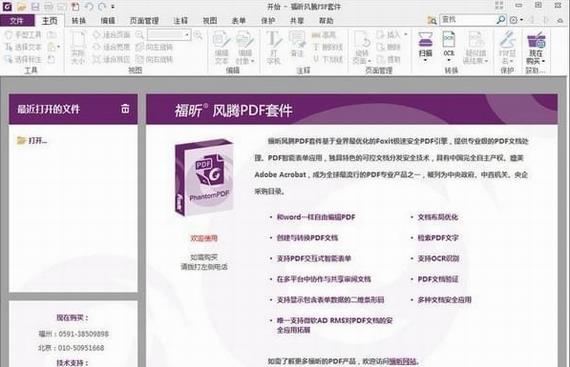
Task: Click the zoom-out magnifier icon
Action: pyautogui.click(x=140, y=35)
